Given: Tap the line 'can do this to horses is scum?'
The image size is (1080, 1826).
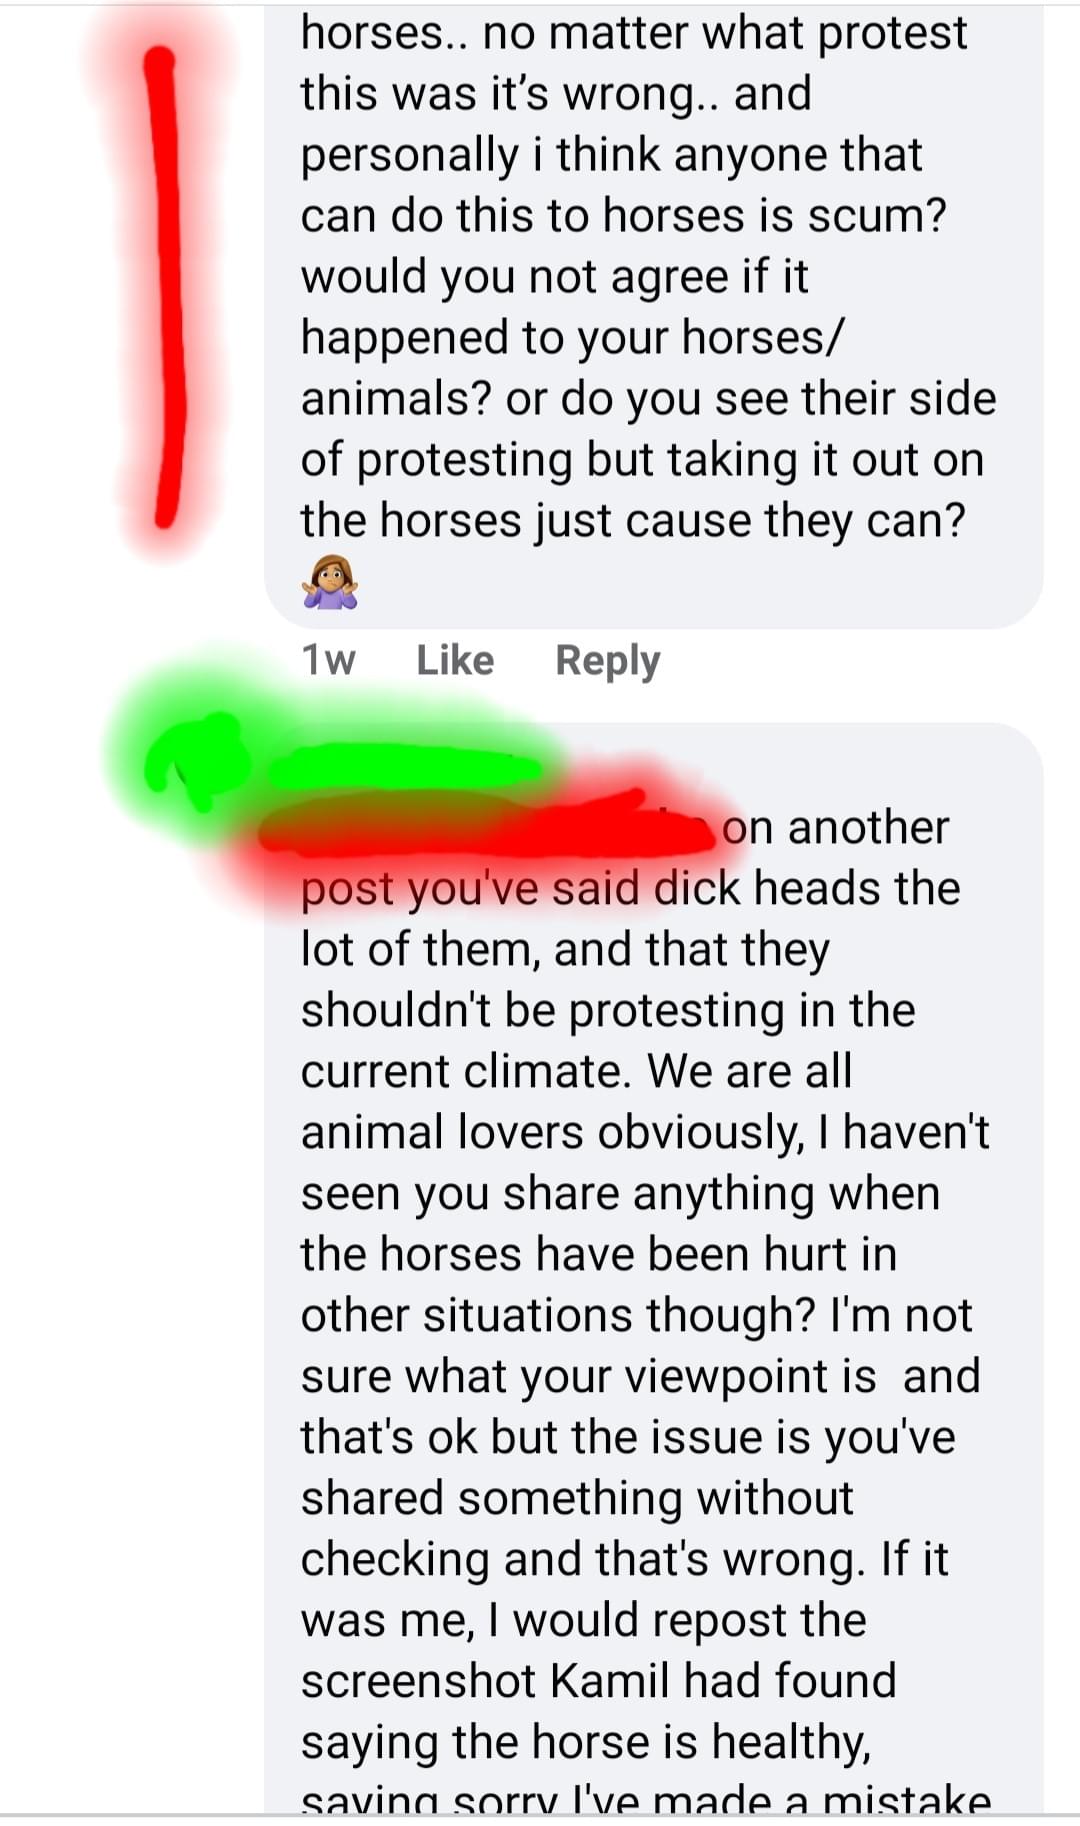Looking at the screenshot, I should click(623, 215).
